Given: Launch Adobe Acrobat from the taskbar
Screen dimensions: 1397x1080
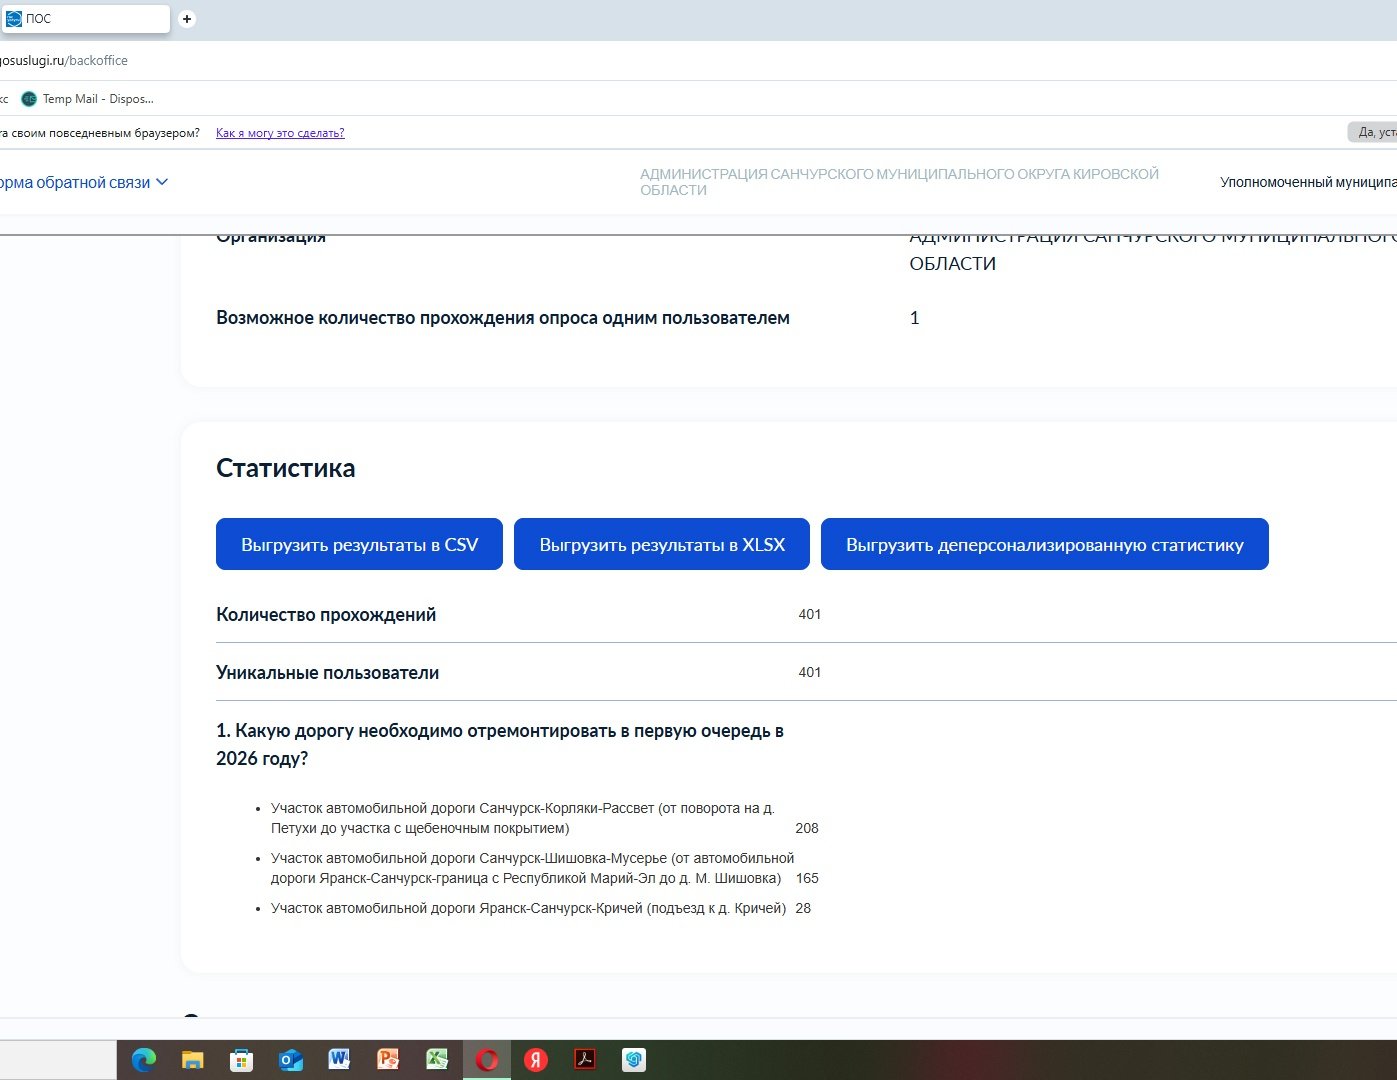Looking at the screenshot, I should point(585,1060).
